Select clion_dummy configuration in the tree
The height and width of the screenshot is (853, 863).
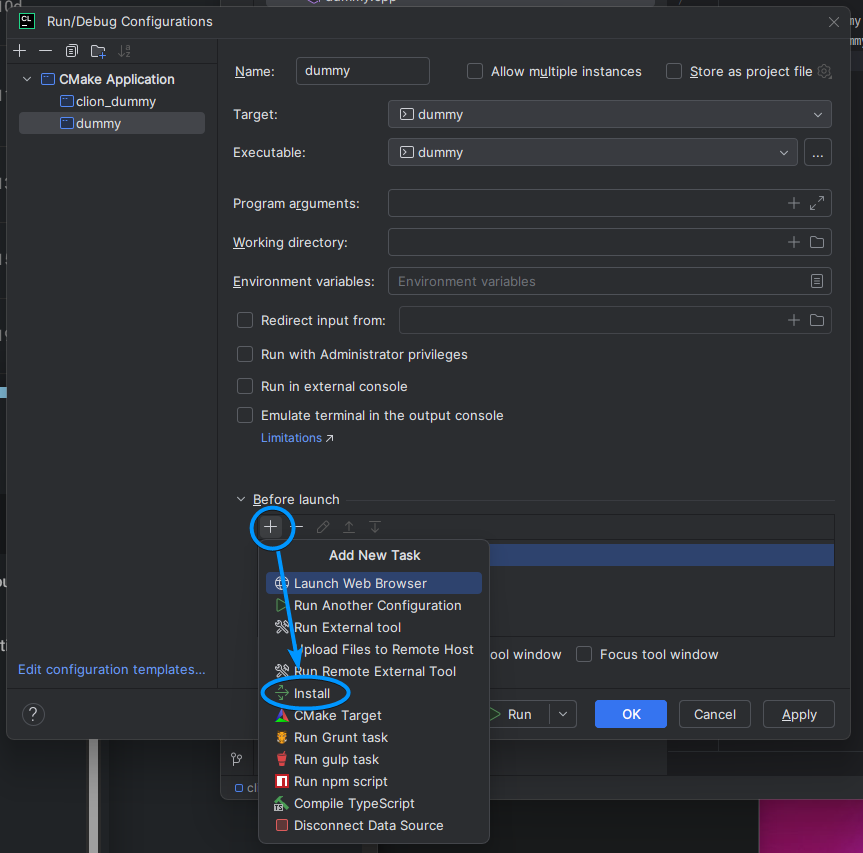coord(115,101)
